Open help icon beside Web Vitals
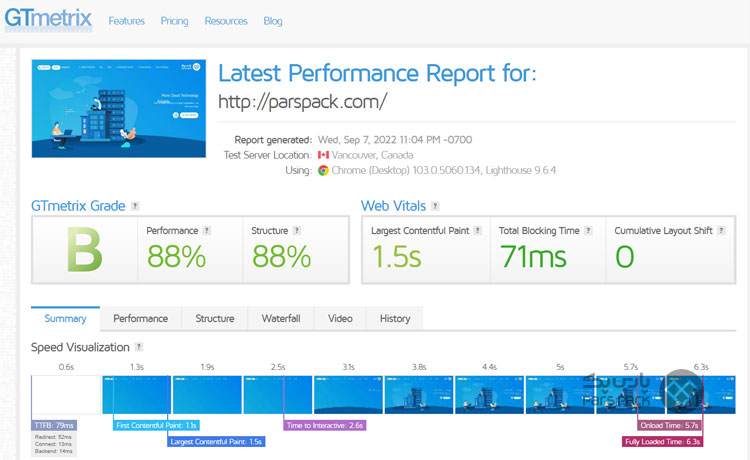This screenshot has height=460, width=750. [x=435, y=206]
